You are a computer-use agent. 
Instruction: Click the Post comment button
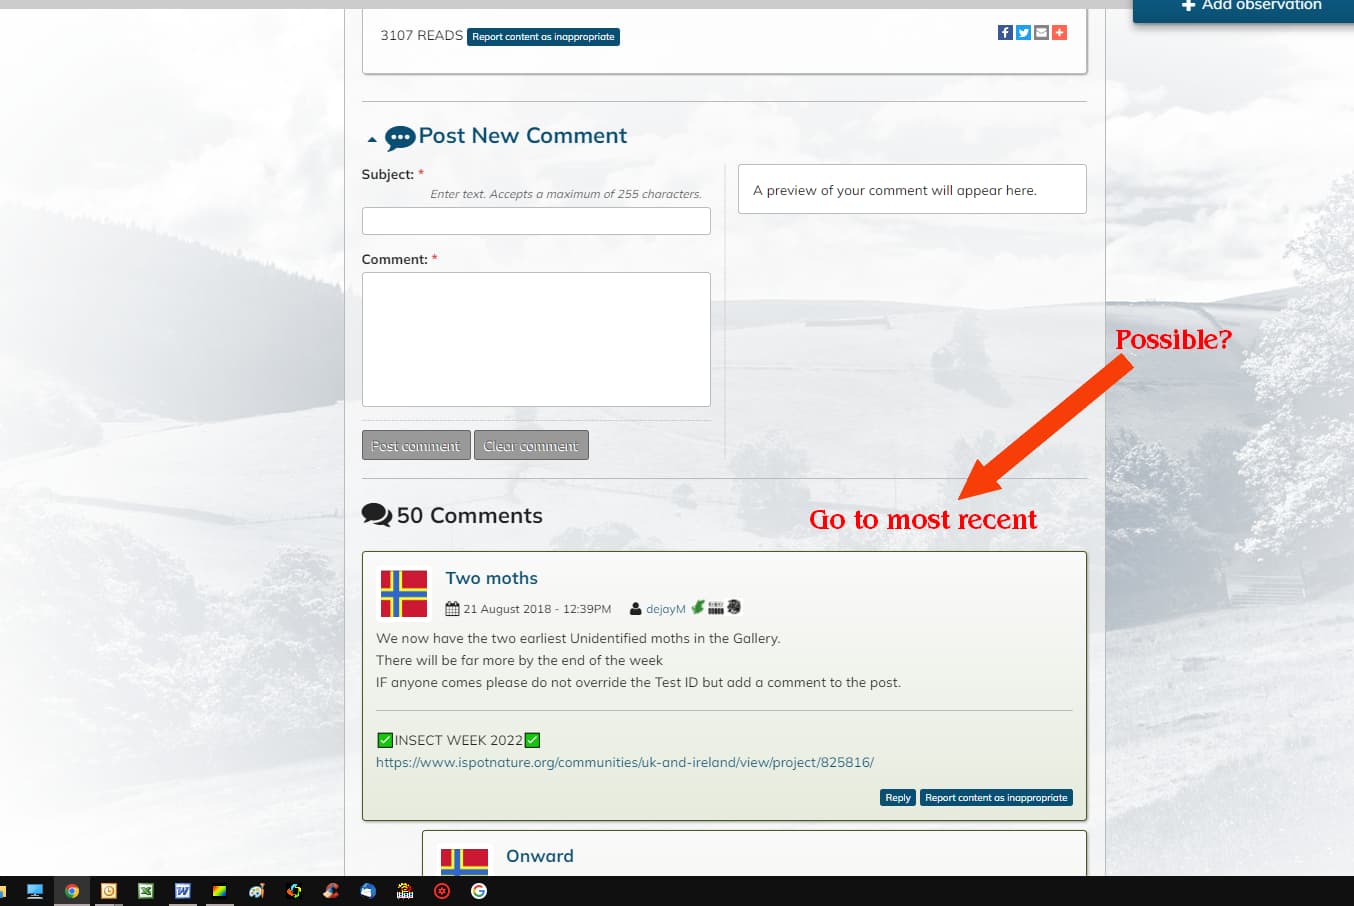click(x=415, y=445)
